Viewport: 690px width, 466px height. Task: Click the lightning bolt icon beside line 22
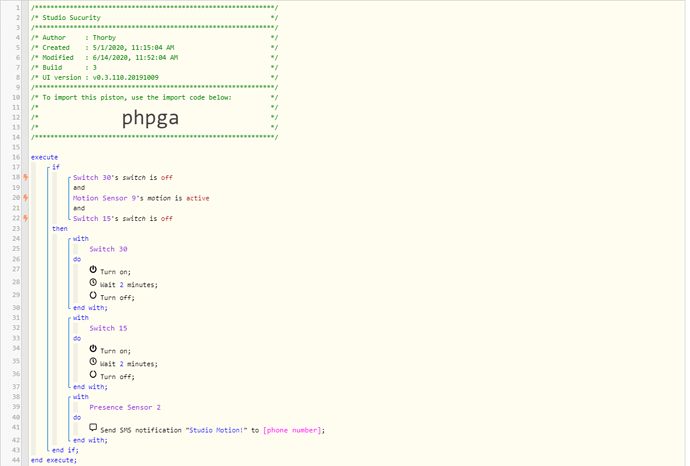(26, 218)
